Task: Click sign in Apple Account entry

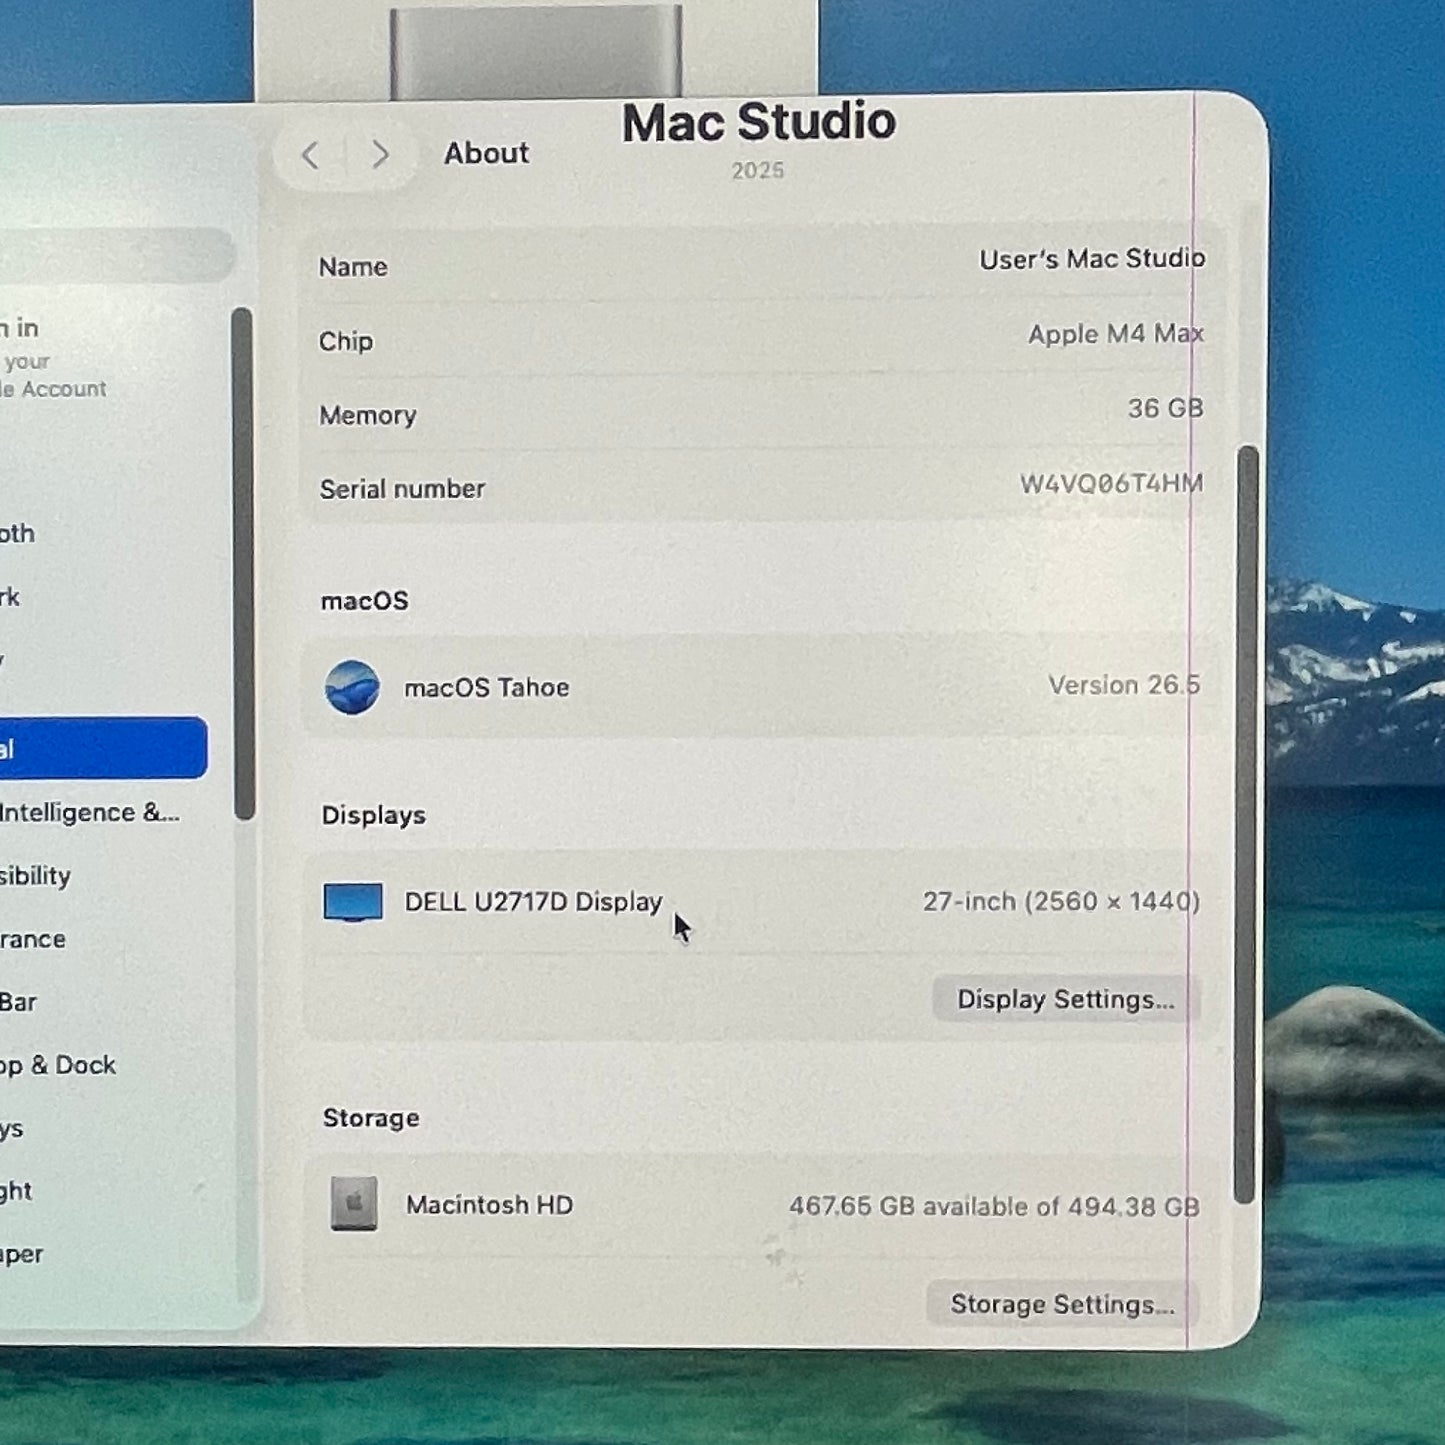Action: coord(53,358)
